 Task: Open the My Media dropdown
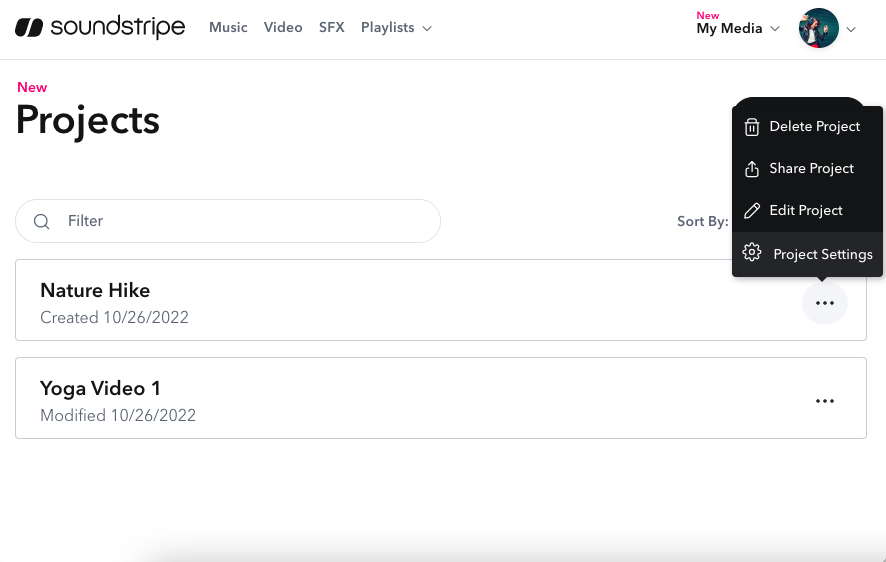[737, 29]
